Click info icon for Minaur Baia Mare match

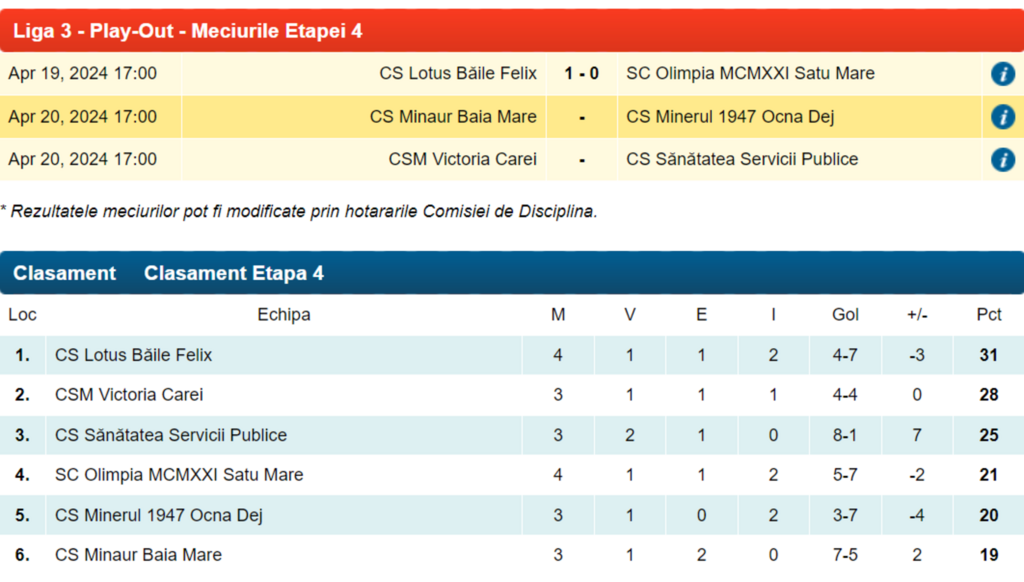1002,117
